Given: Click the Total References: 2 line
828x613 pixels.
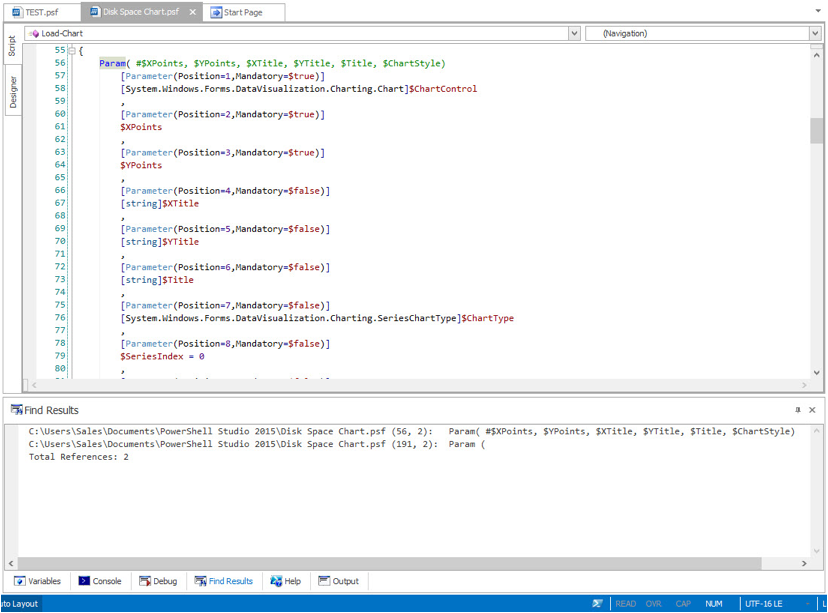Looking at the screenshot, I should point(79,457).
